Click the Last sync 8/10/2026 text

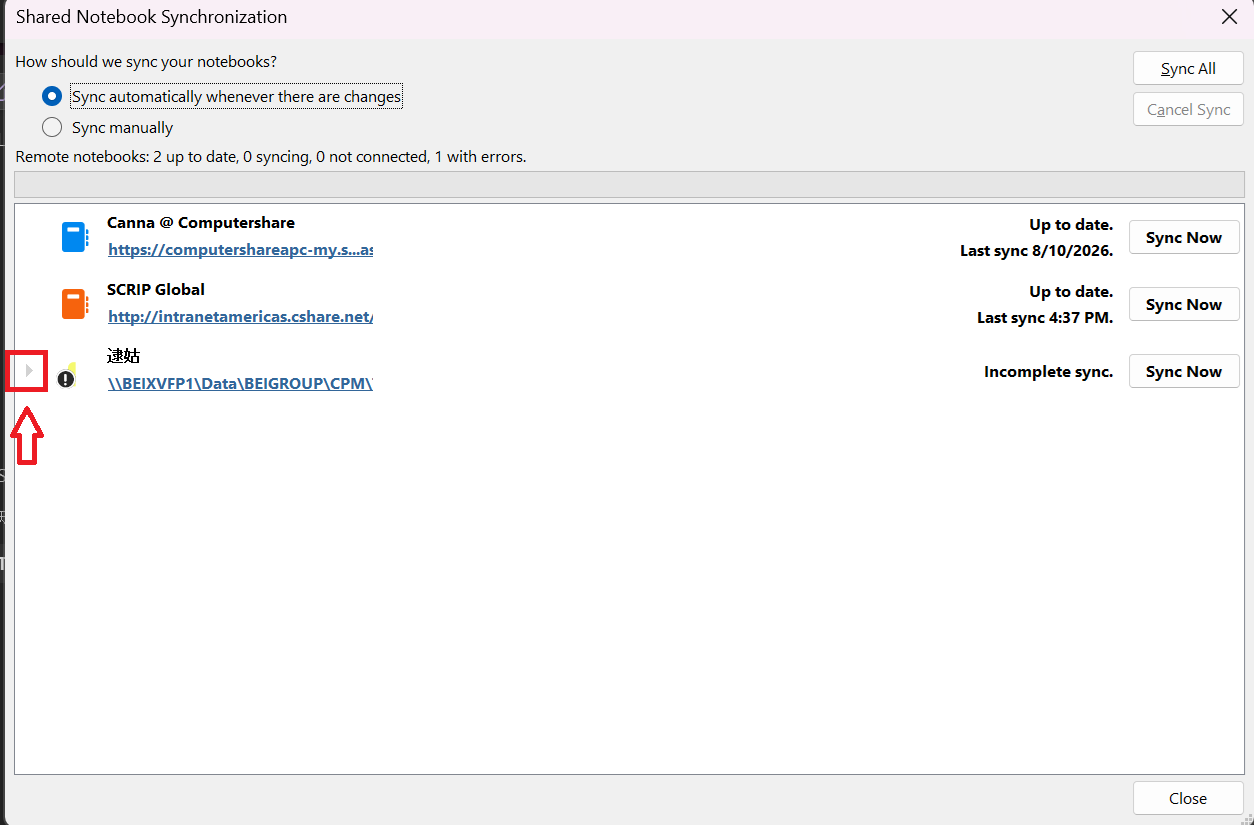pyautogui.click(x=1036, y=251)
